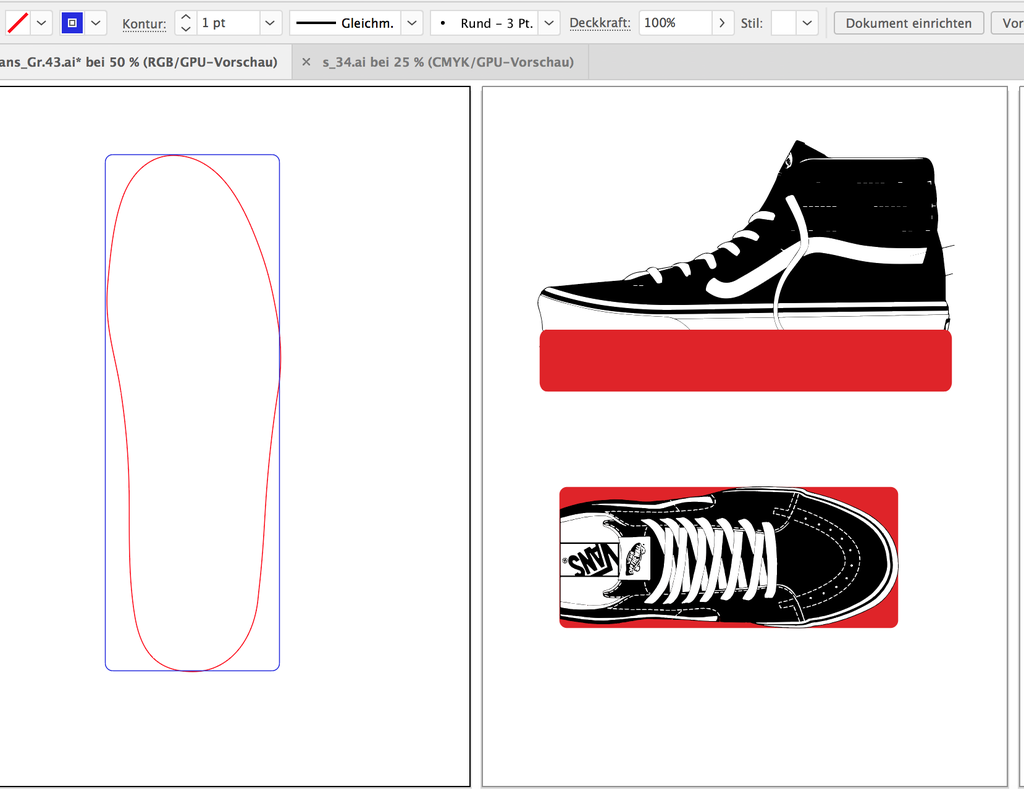The height and width of the screenshot is (789, 1024).
Task: Open the Stil dropdown arrow
Action: tap(807, 23)
